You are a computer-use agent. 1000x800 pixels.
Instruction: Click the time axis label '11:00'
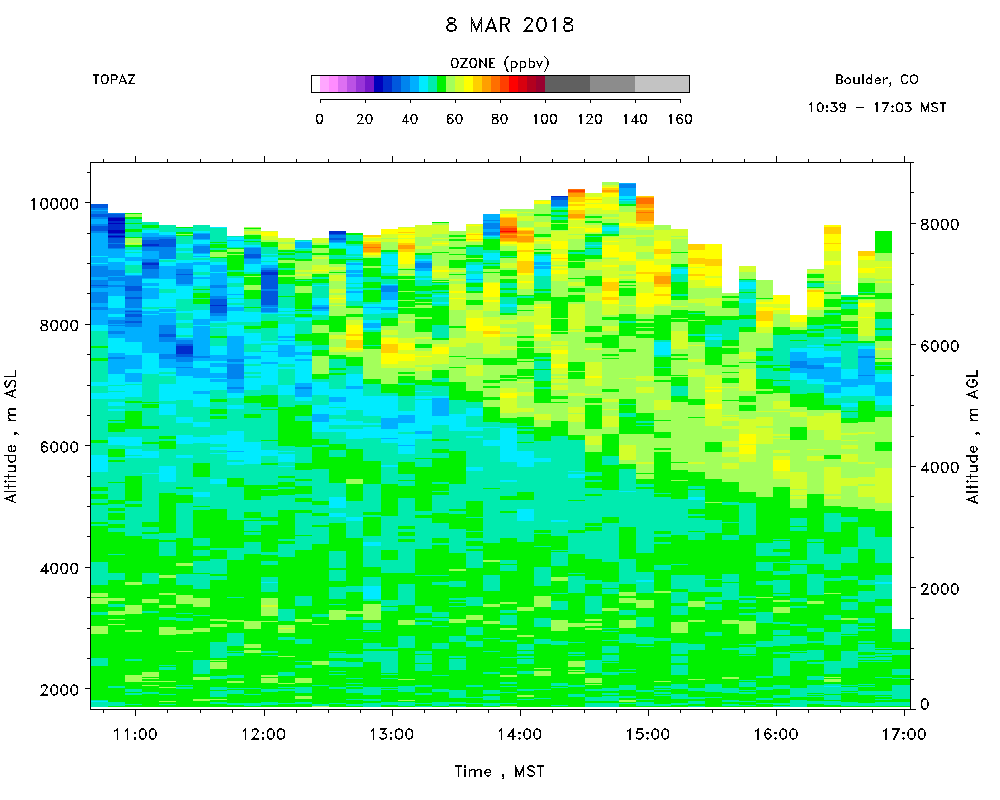point(135,734)
